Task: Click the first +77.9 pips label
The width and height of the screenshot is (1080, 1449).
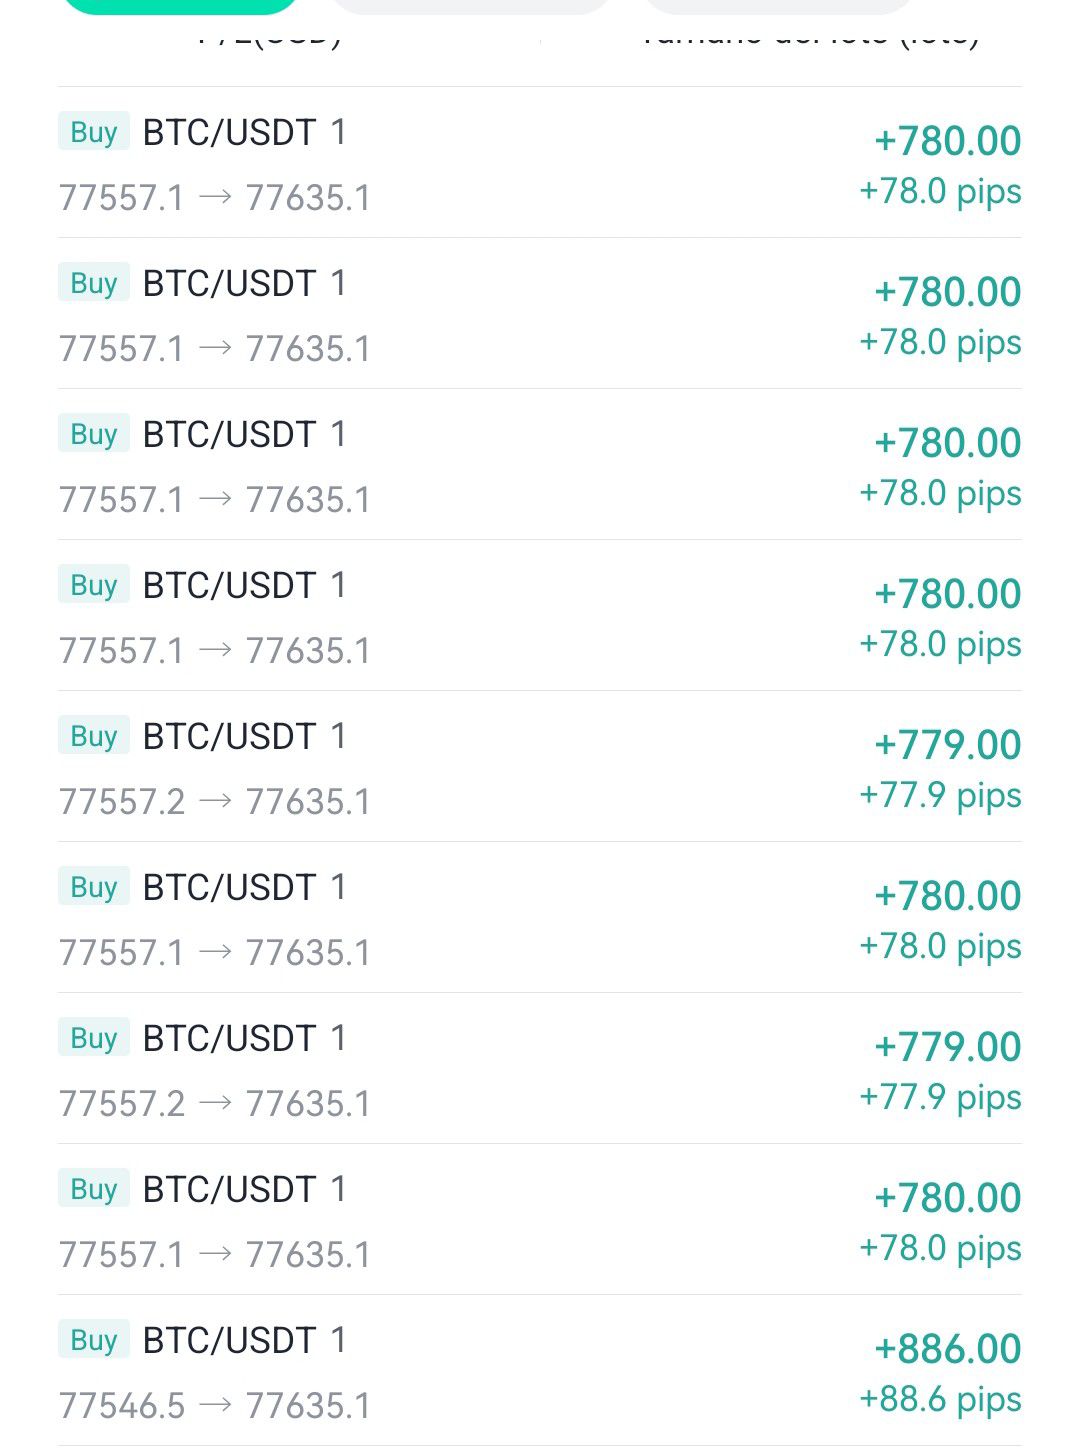Action: pyautogui.click(x=940, y=795)
